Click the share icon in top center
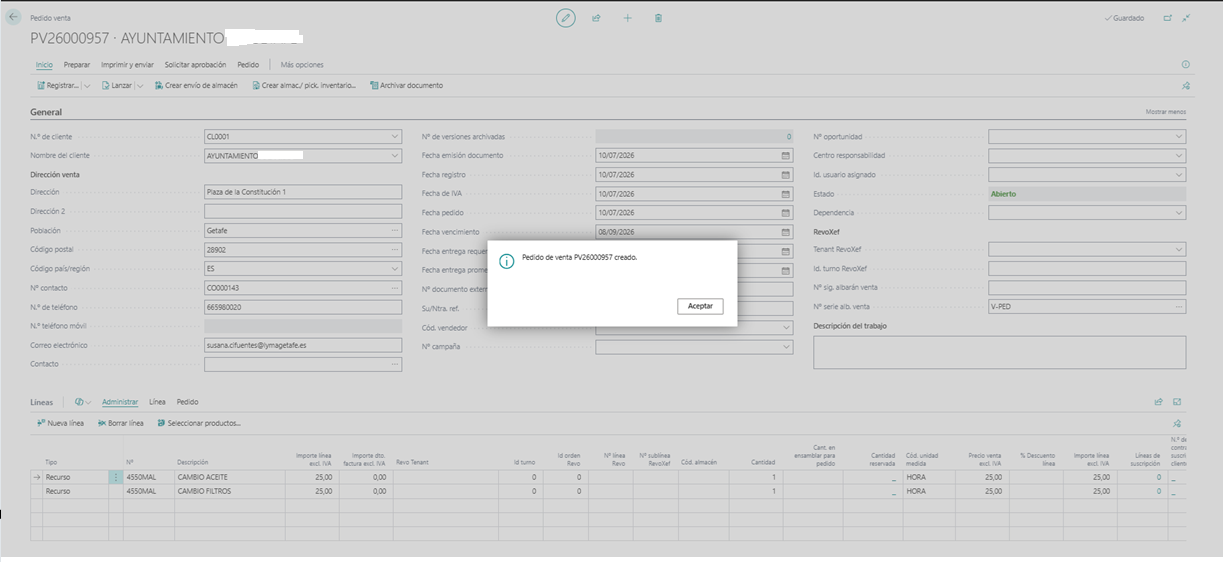Screen dimensions: 1224x562 coord(596,18)
